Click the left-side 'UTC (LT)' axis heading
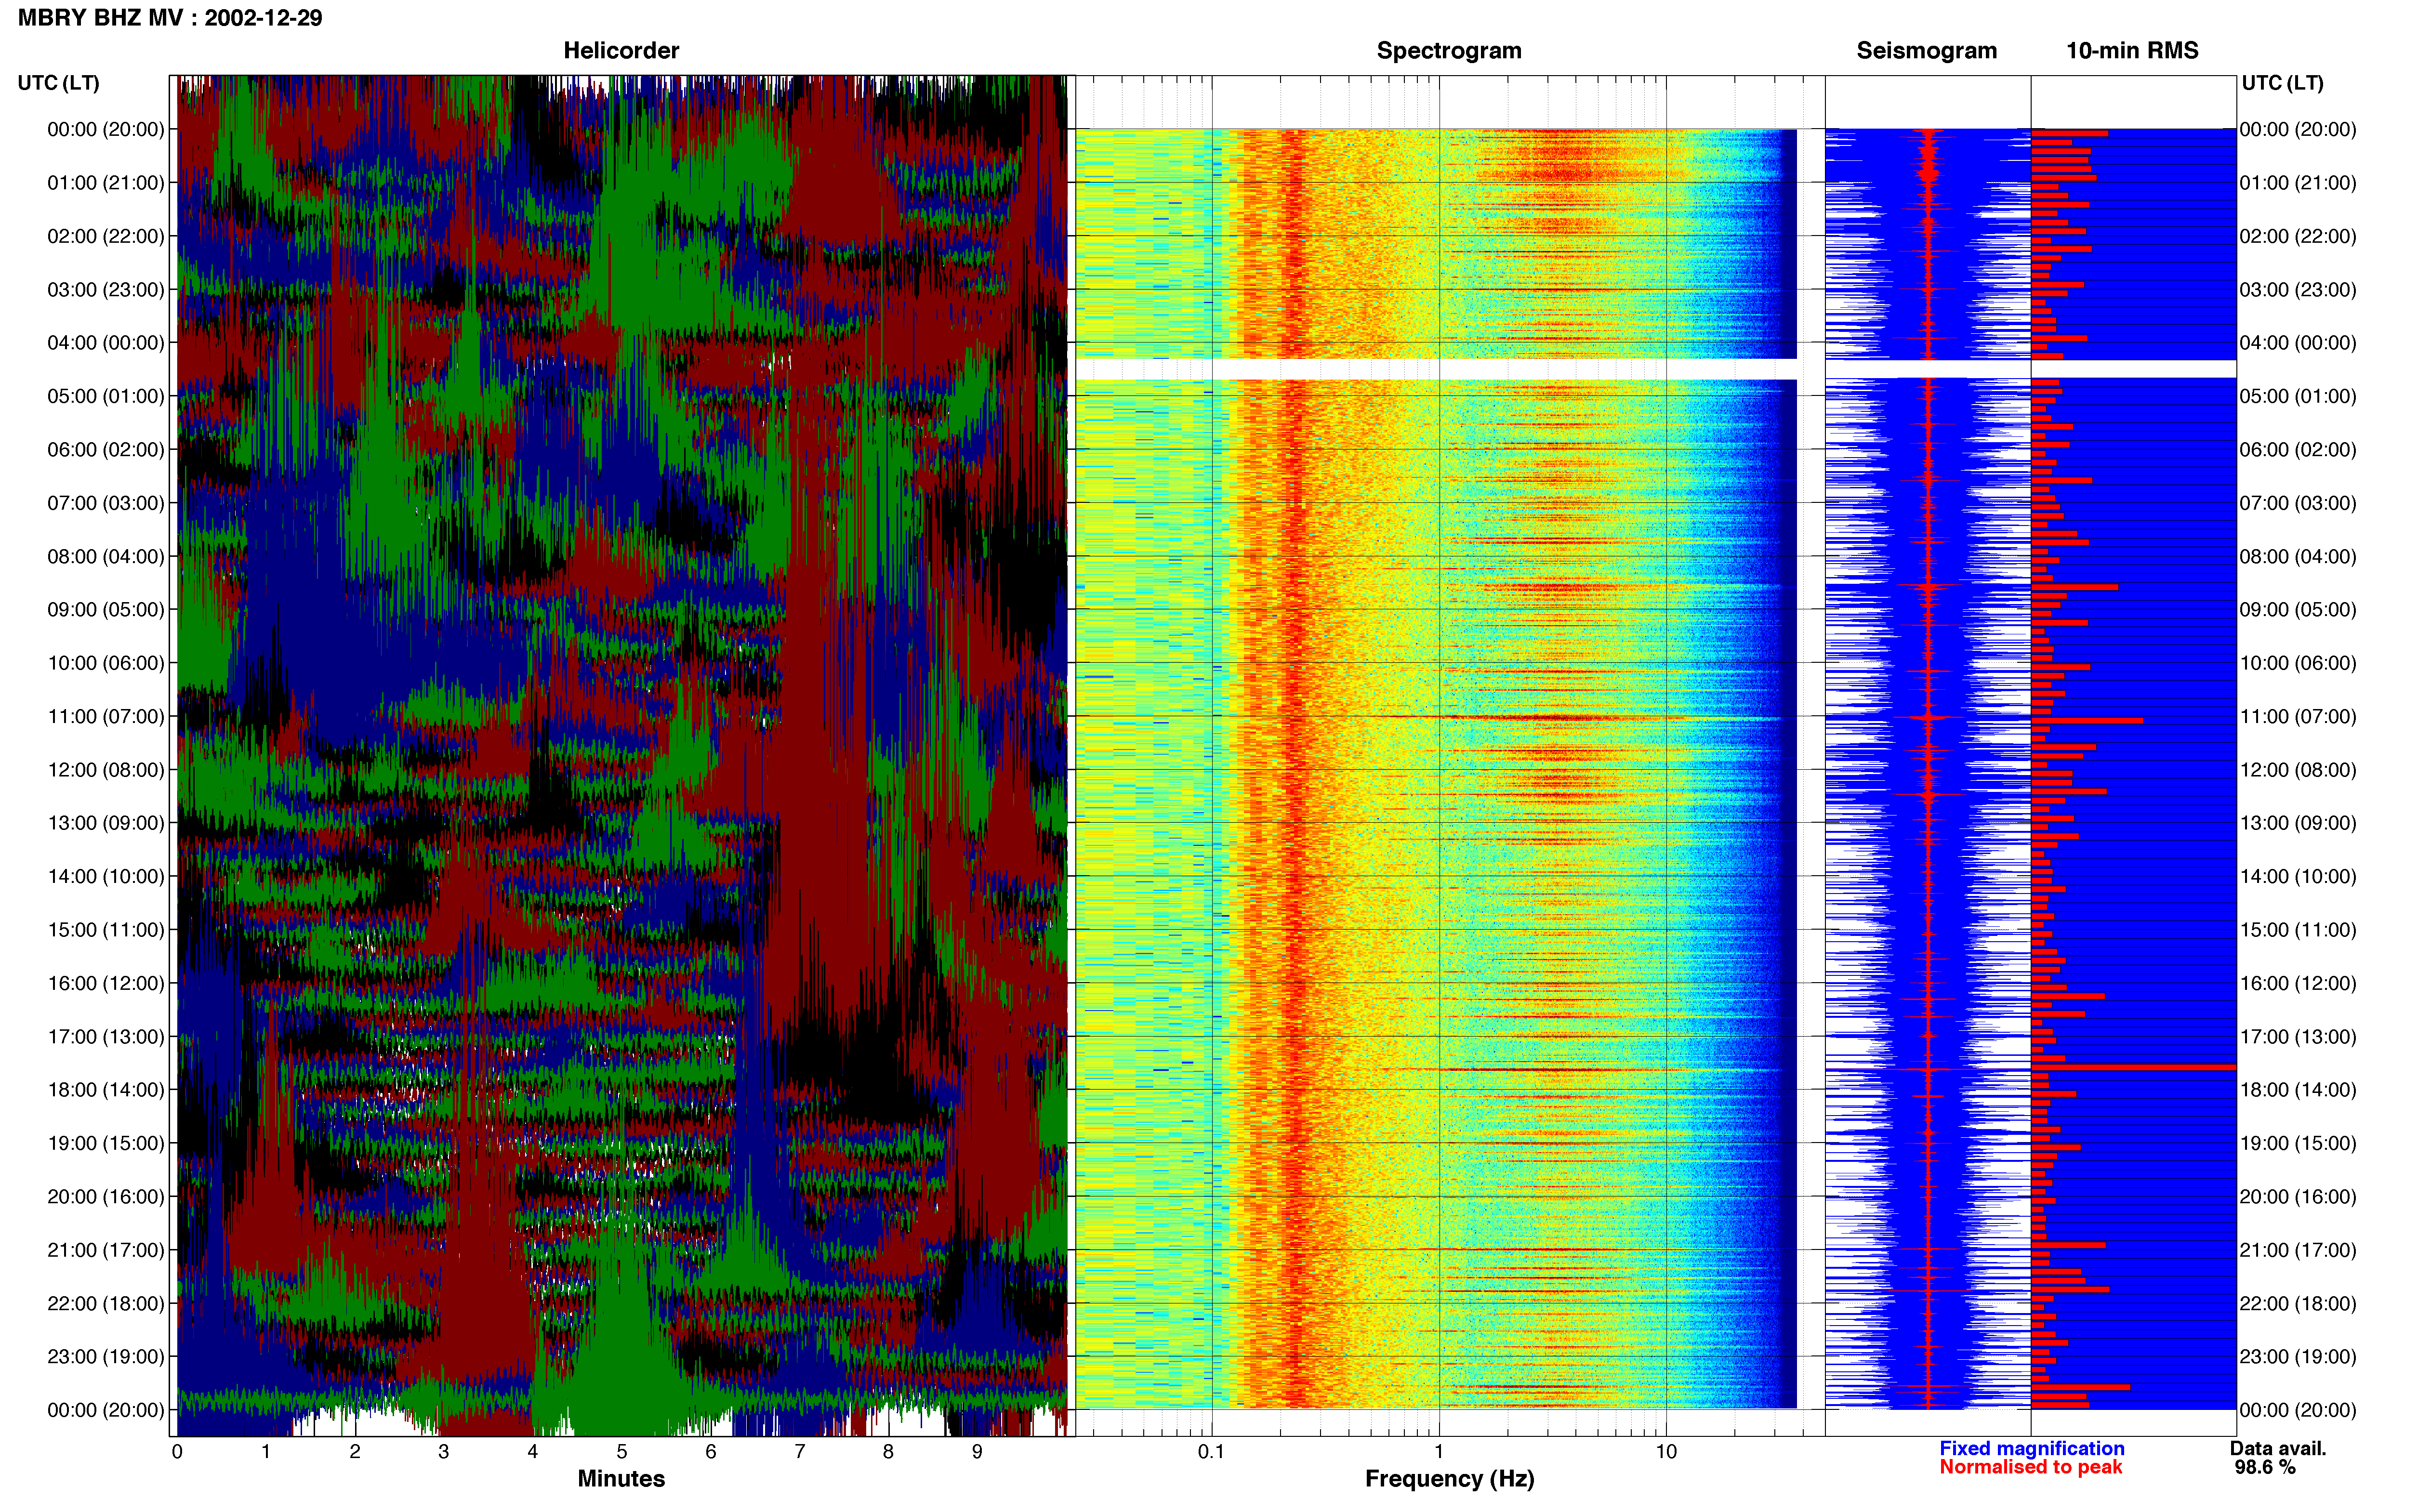This screenshot has width=2418, height=1512. click(x=59, y=83)
